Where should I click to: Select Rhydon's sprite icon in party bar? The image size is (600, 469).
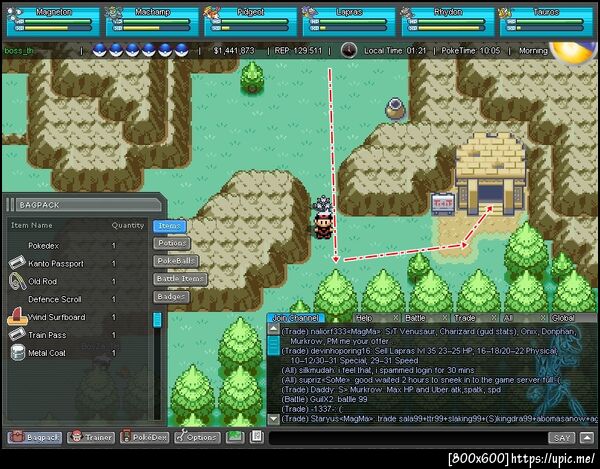coord(408,13)
